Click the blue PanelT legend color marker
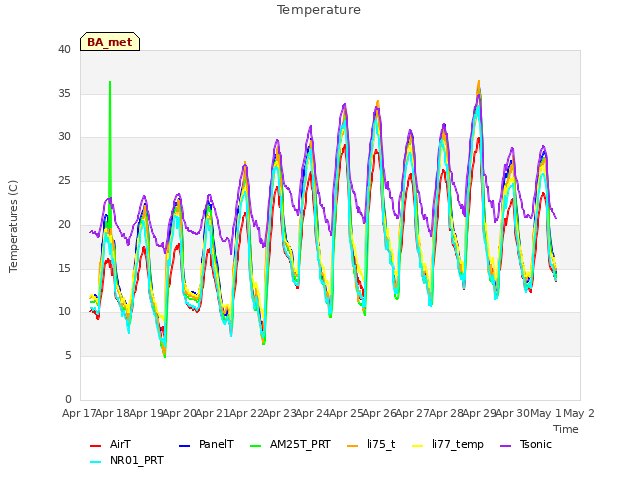Image resolution: width=640 pixels, height=480 pixels. (x=184, y=446)
